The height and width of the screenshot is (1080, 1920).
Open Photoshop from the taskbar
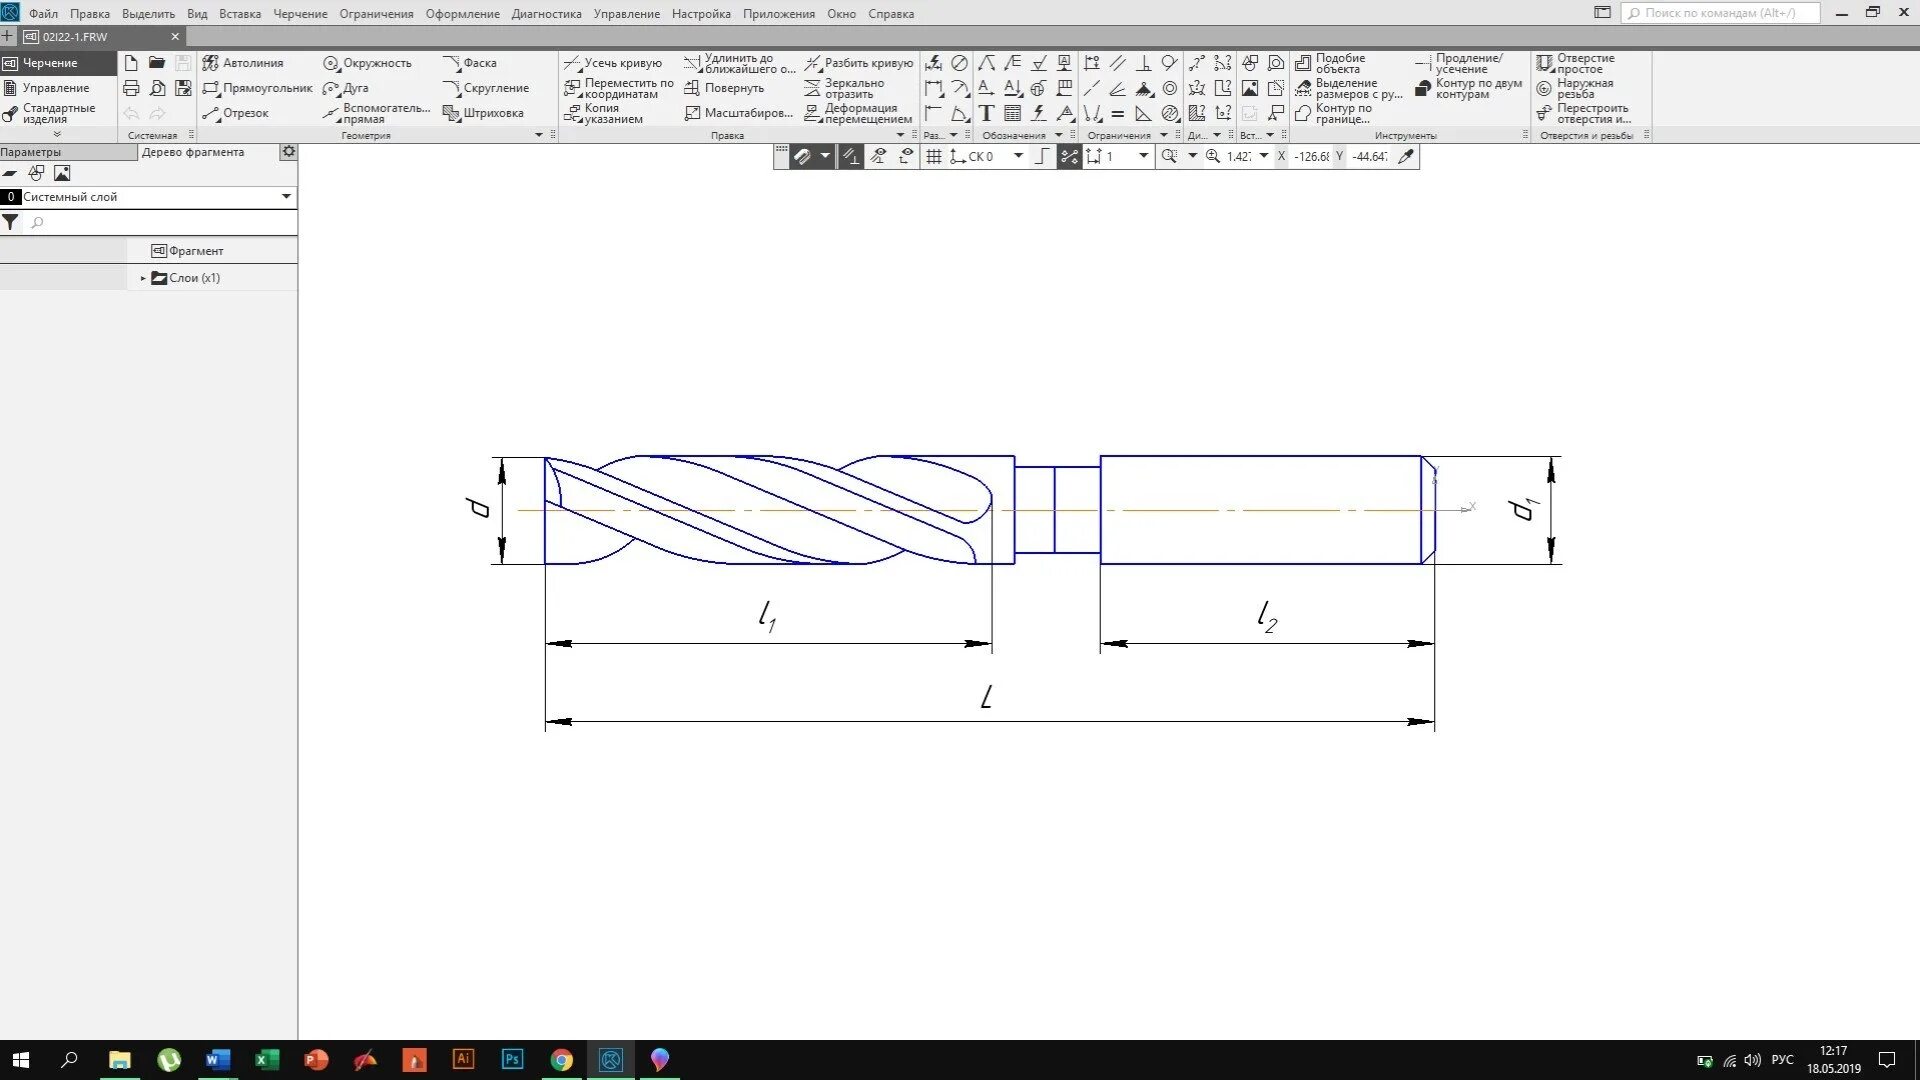pyautogui.click(x=512, y=1060)
